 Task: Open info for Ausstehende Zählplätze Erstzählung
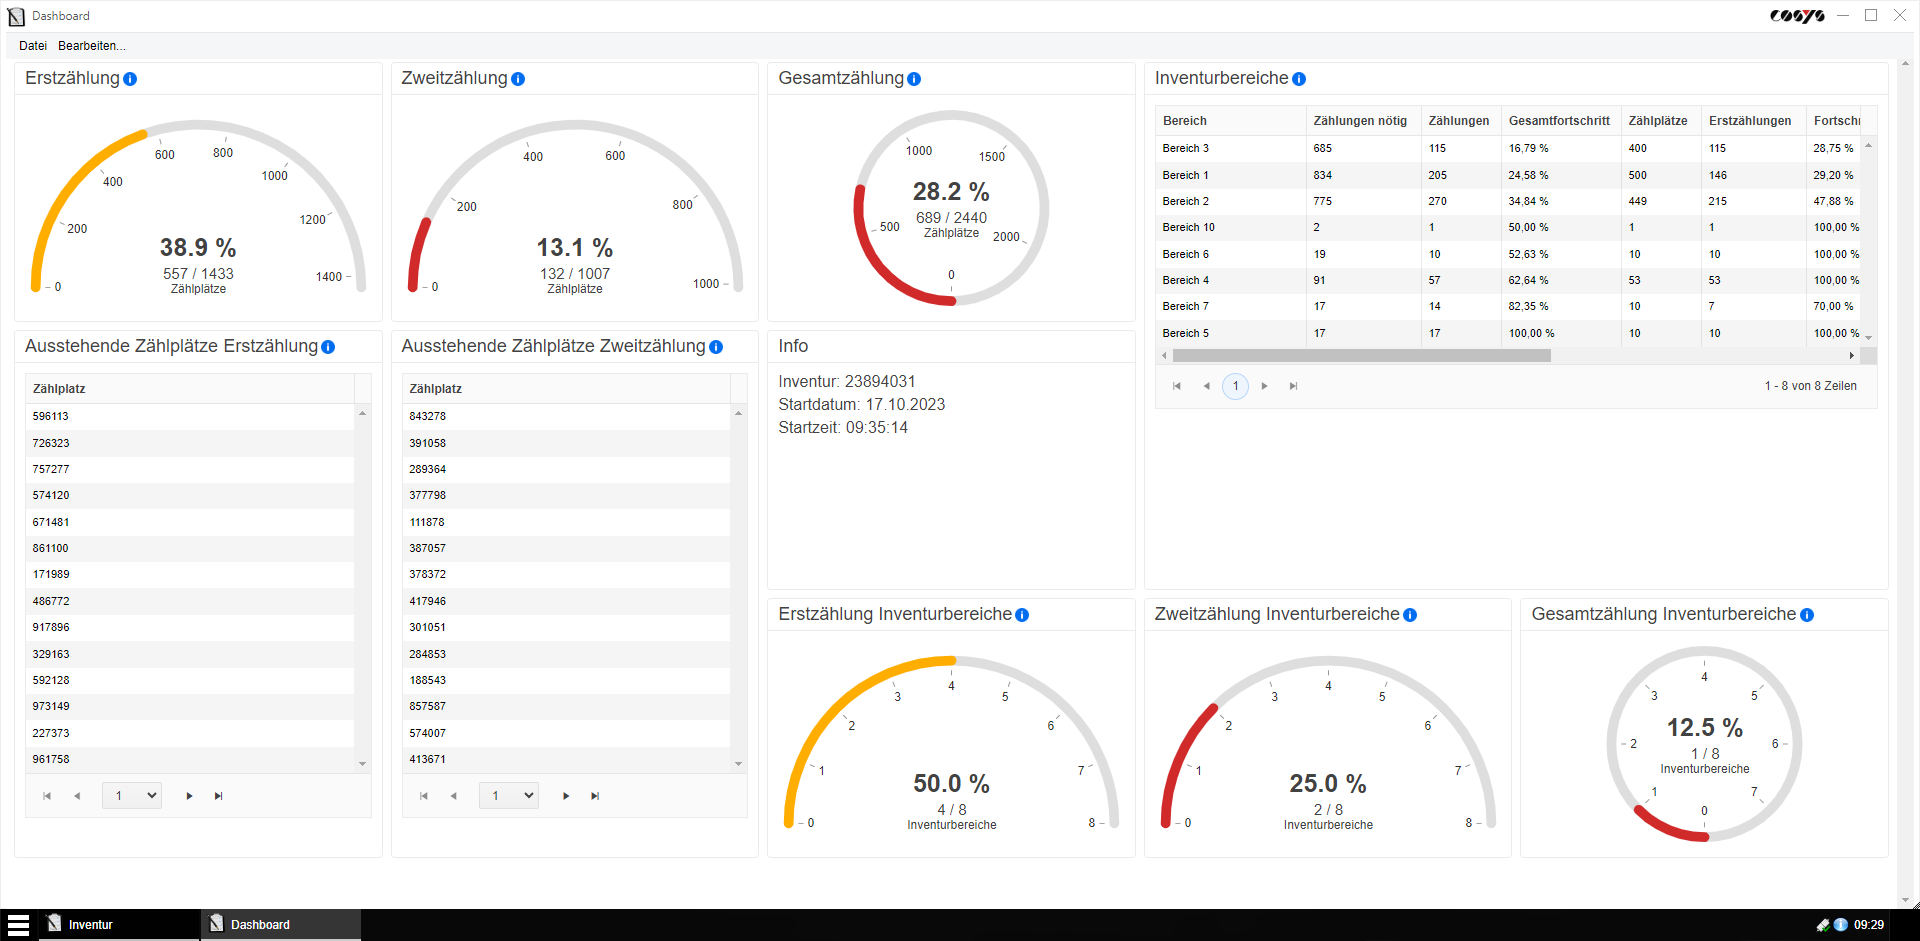pyautogui.click(x=328, y=347)
